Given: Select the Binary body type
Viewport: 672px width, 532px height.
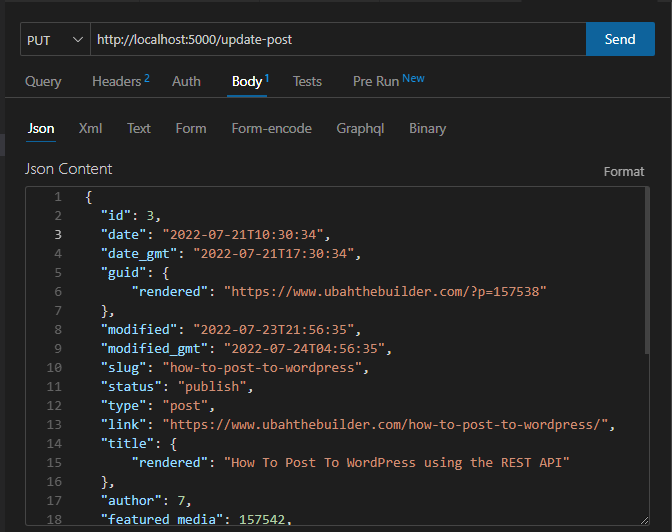Looking at the screenshot, I should tap(427, 129).
